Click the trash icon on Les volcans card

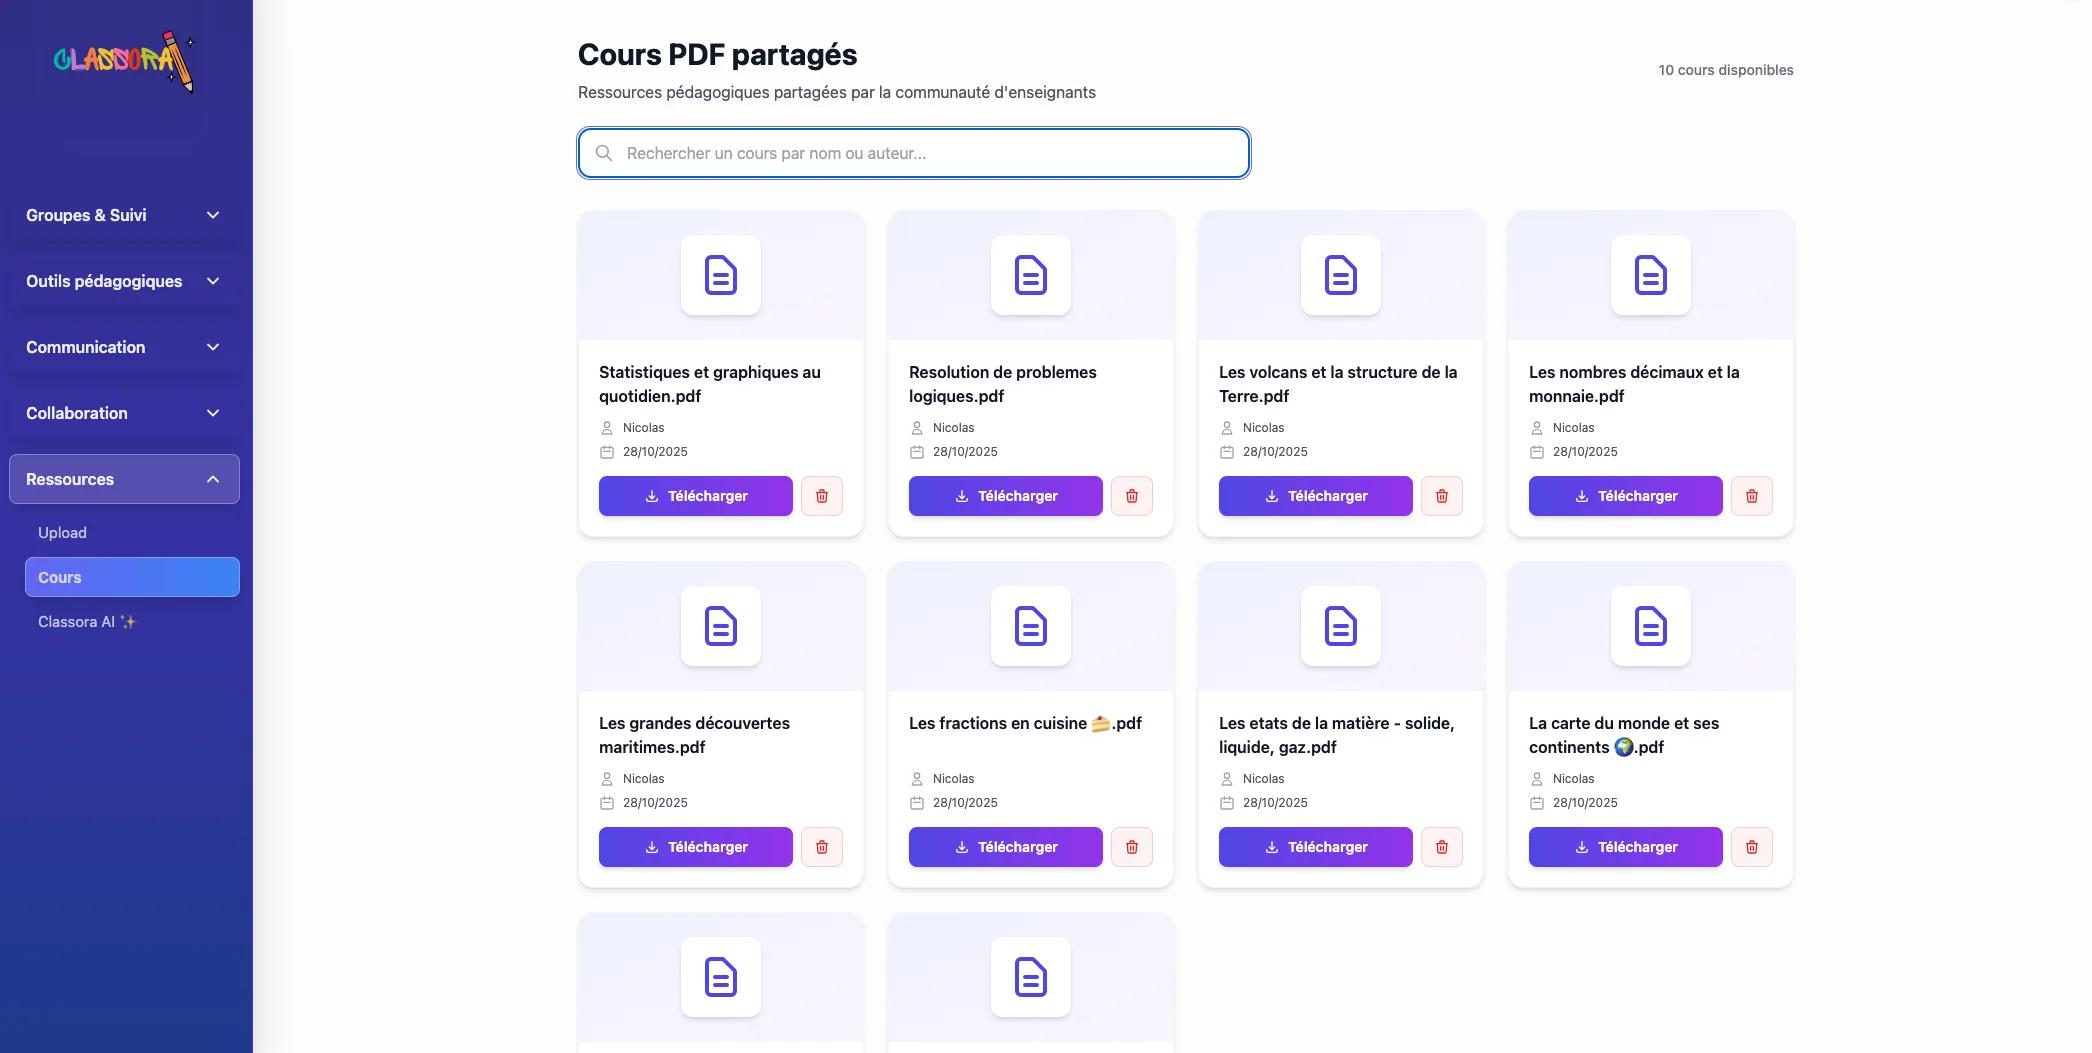click(x=1442, y=495)
